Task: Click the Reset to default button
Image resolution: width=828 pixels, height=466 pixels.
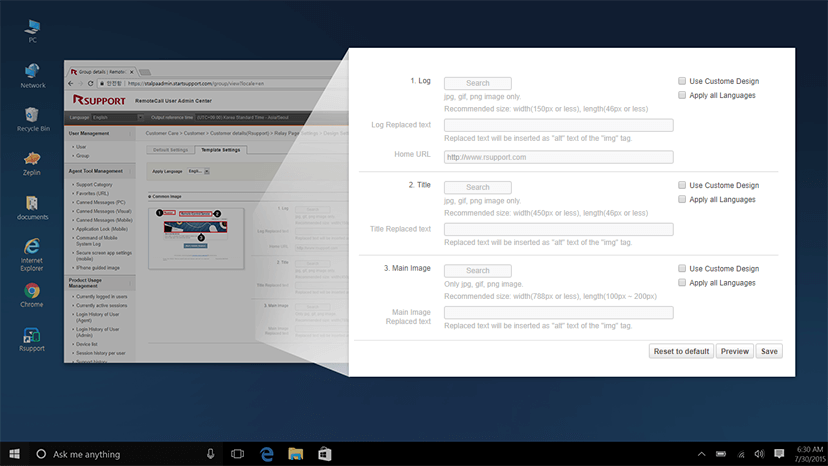Action: coord(681,351)
